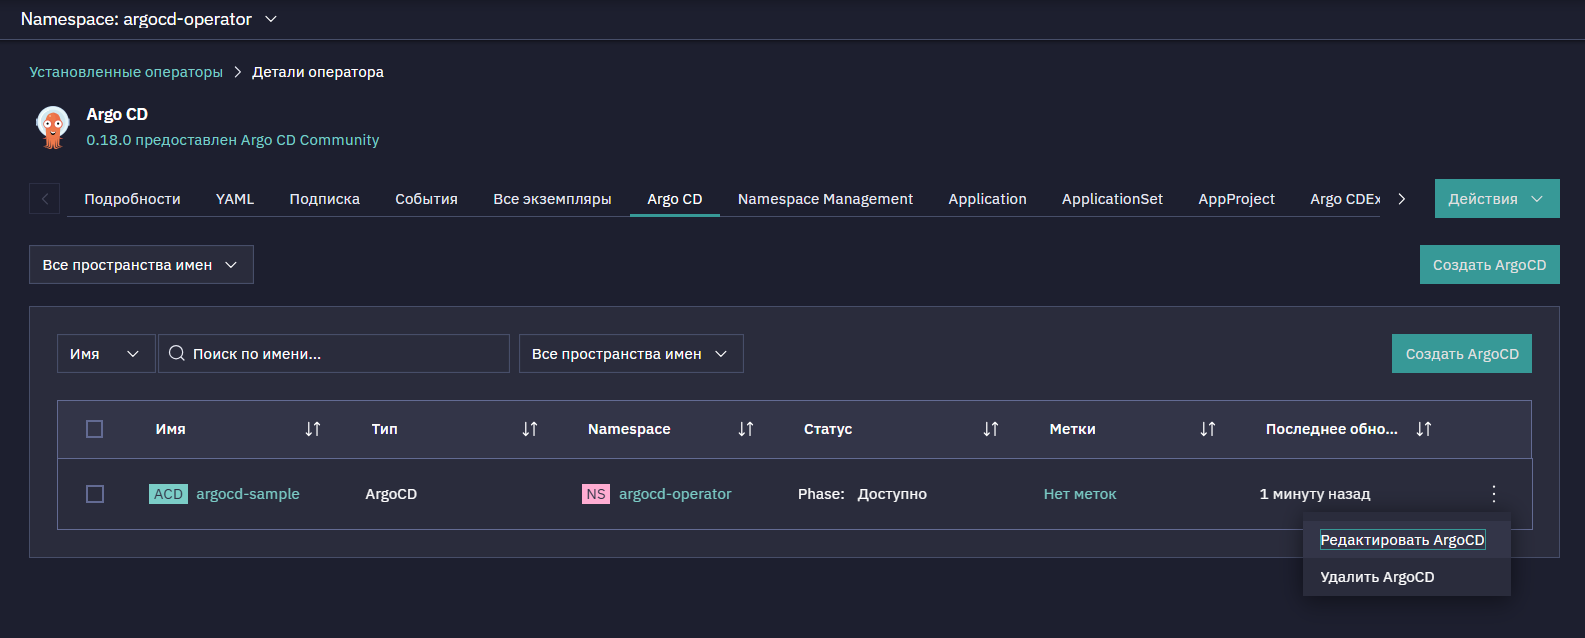This screenshot has width=1585, height=638.
Task: Click the Имя column header
Action: coord(171,429)
